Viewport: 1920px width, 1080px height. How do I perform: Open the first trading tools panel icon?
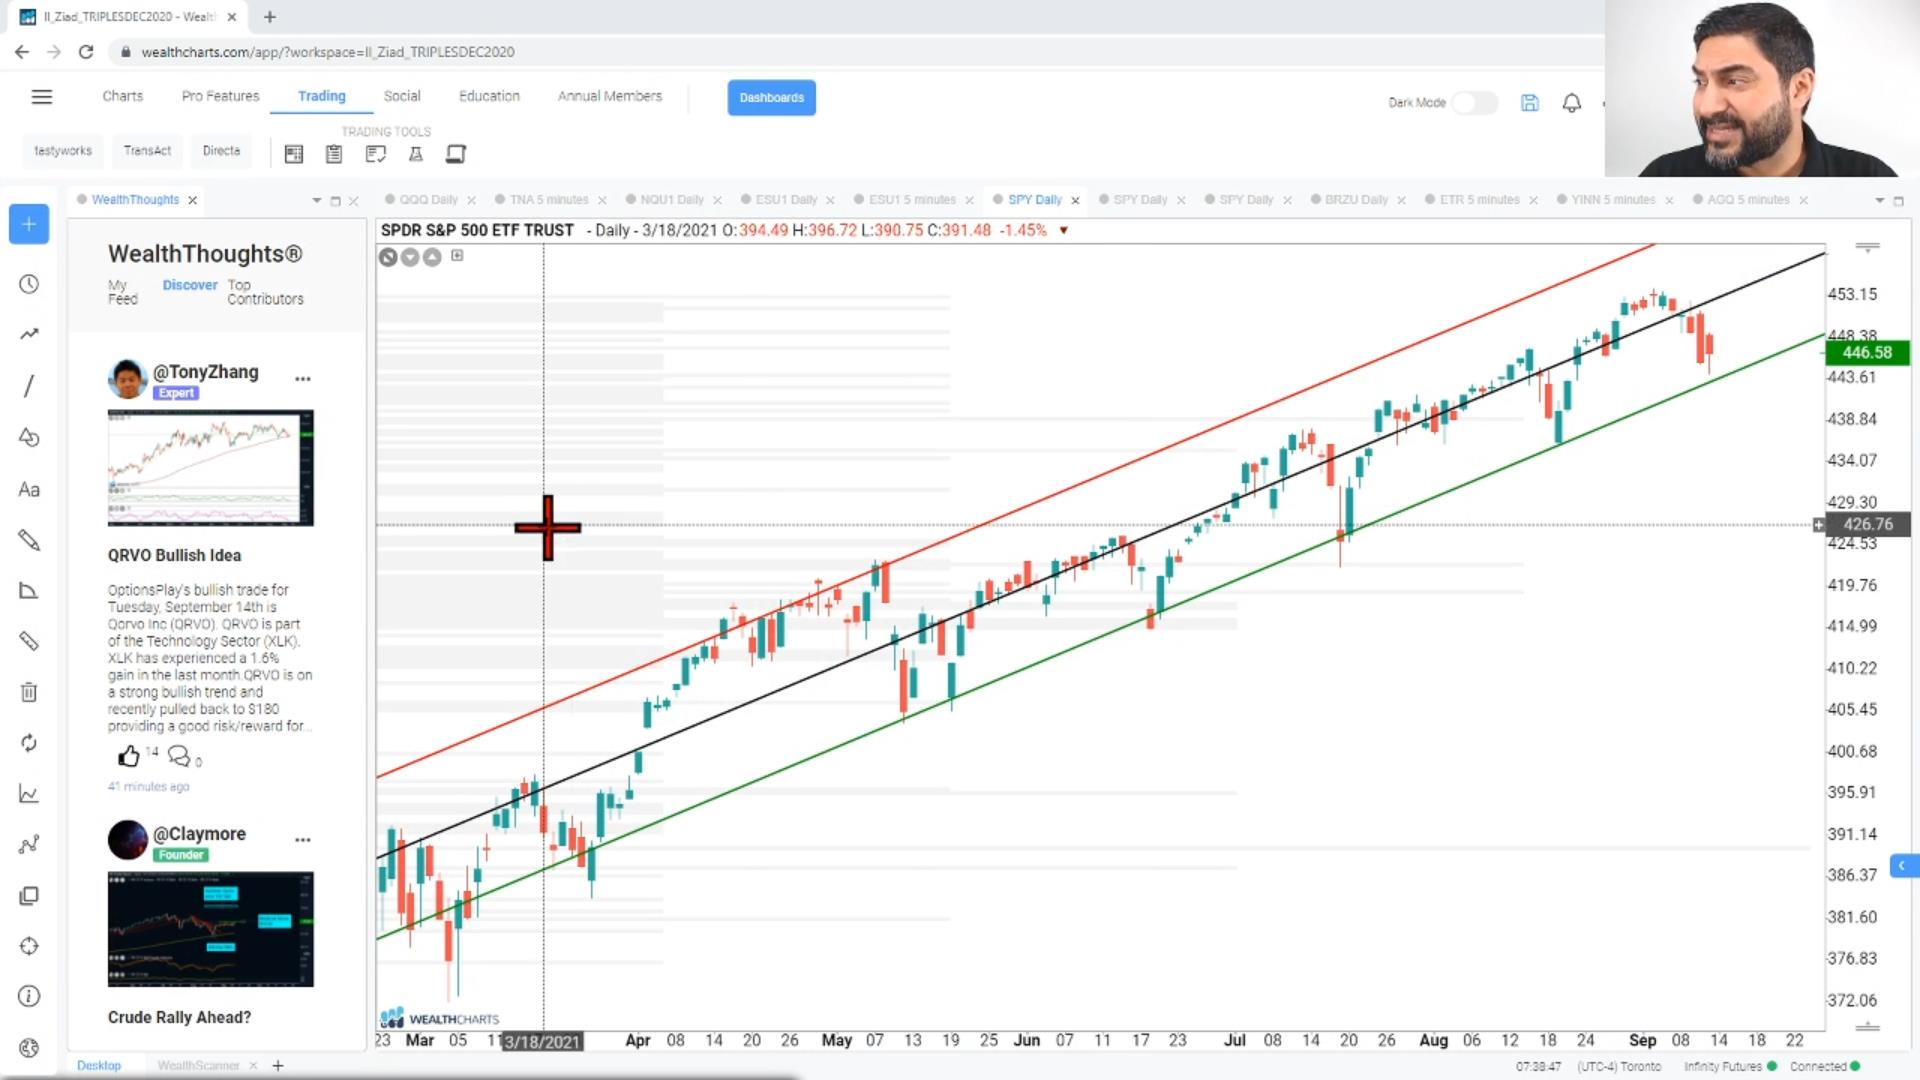click(294, 154)
